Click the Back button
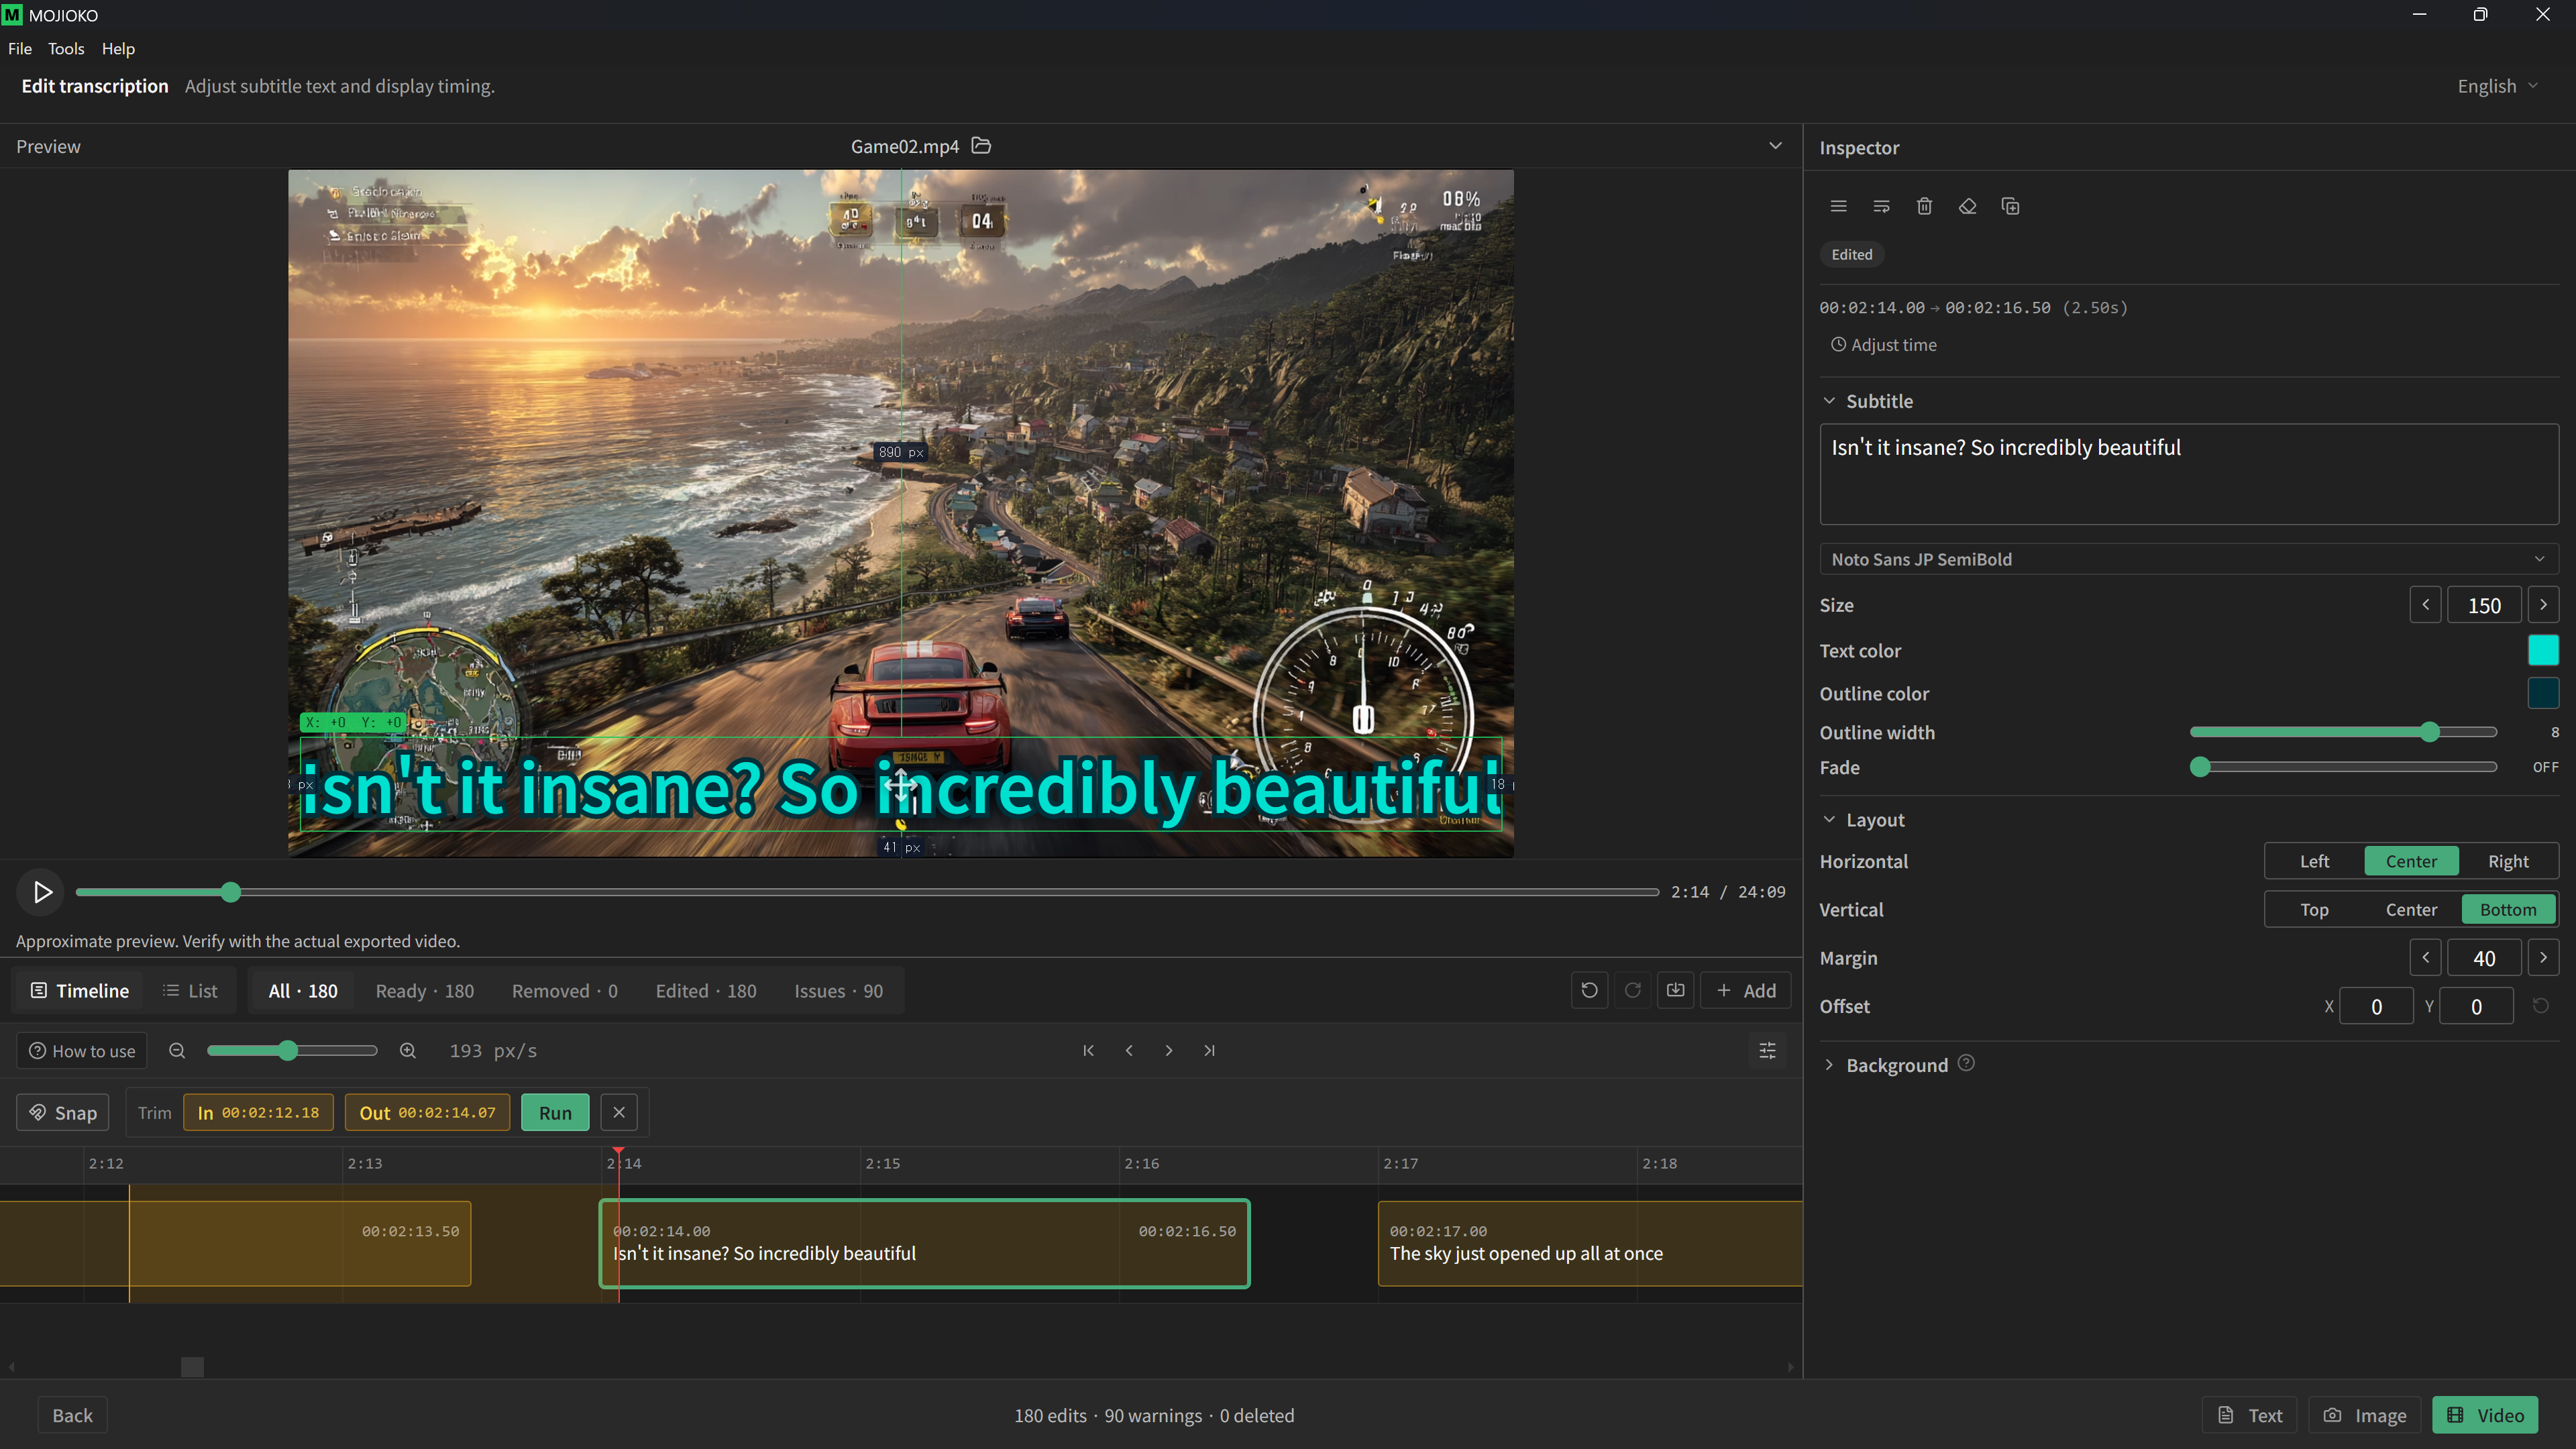 tap(72, 1415)
